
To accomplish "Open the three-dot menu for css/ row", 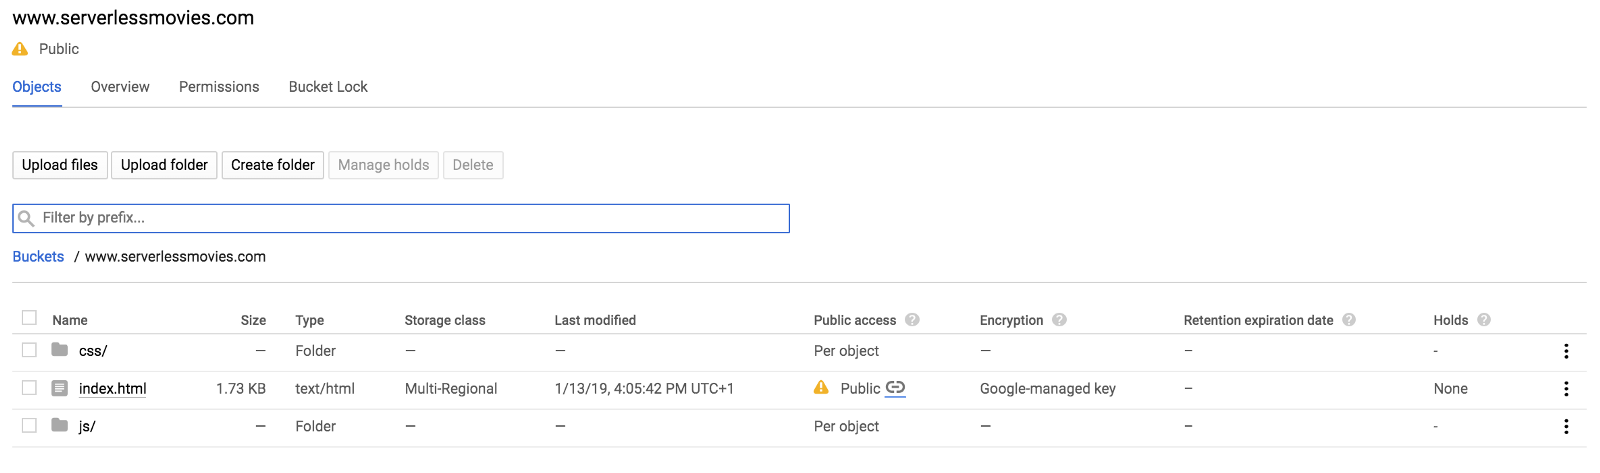I will pos(1566,351).
